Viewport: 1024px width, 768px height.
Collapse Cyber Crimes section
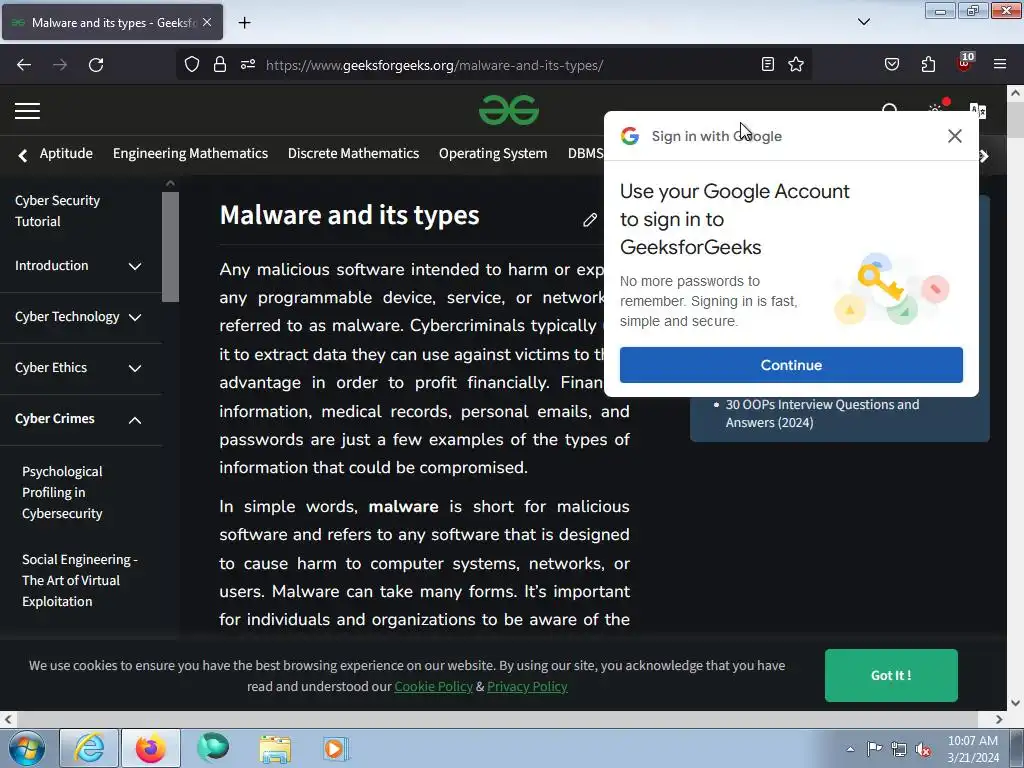coord(135,420)
